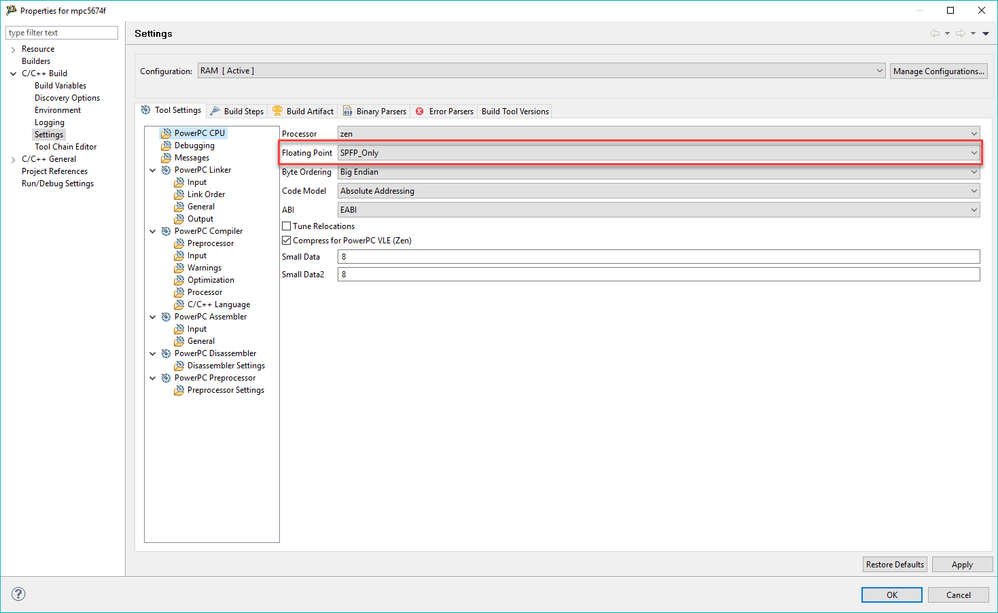Open the Configuration RAM [Active] dropdown
Viewport: 998px width, 613px height.
(x=541, y=71)
